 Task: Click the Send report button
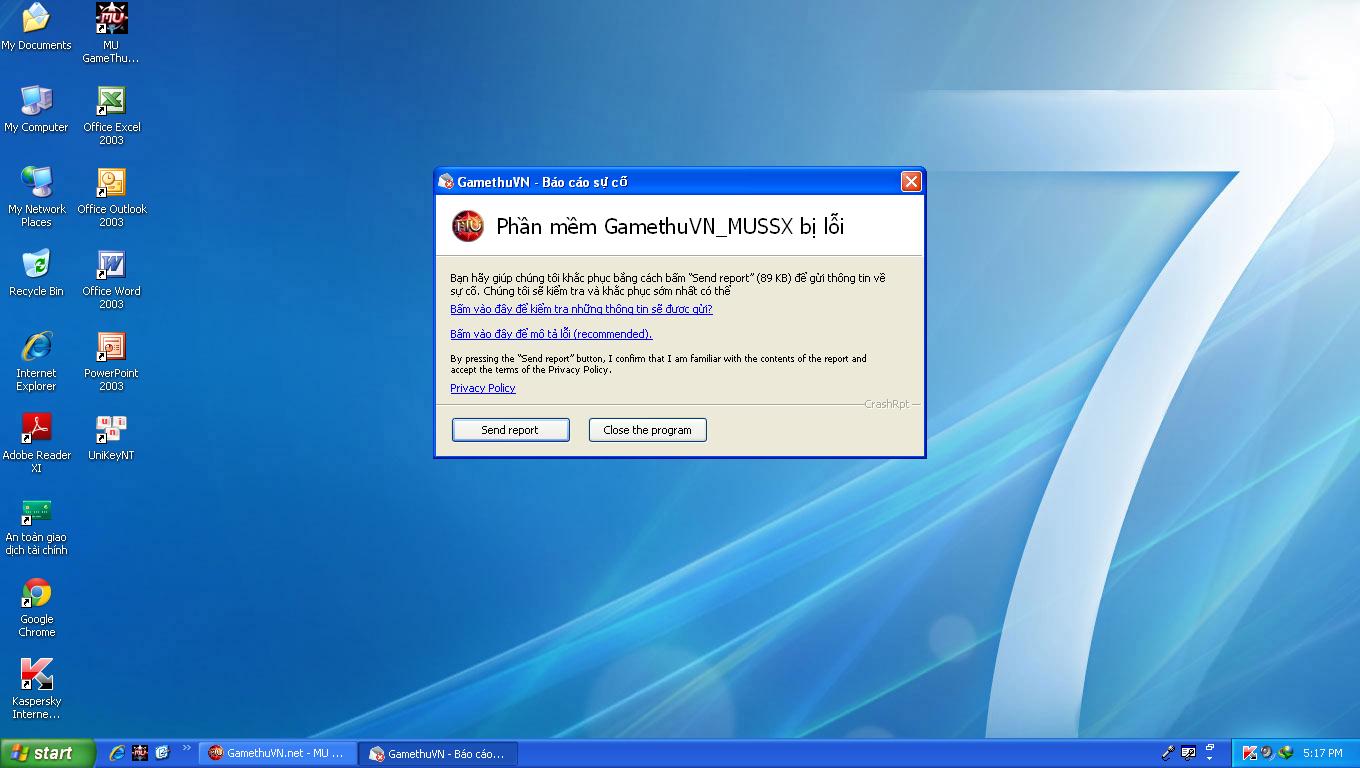[510, 430]
